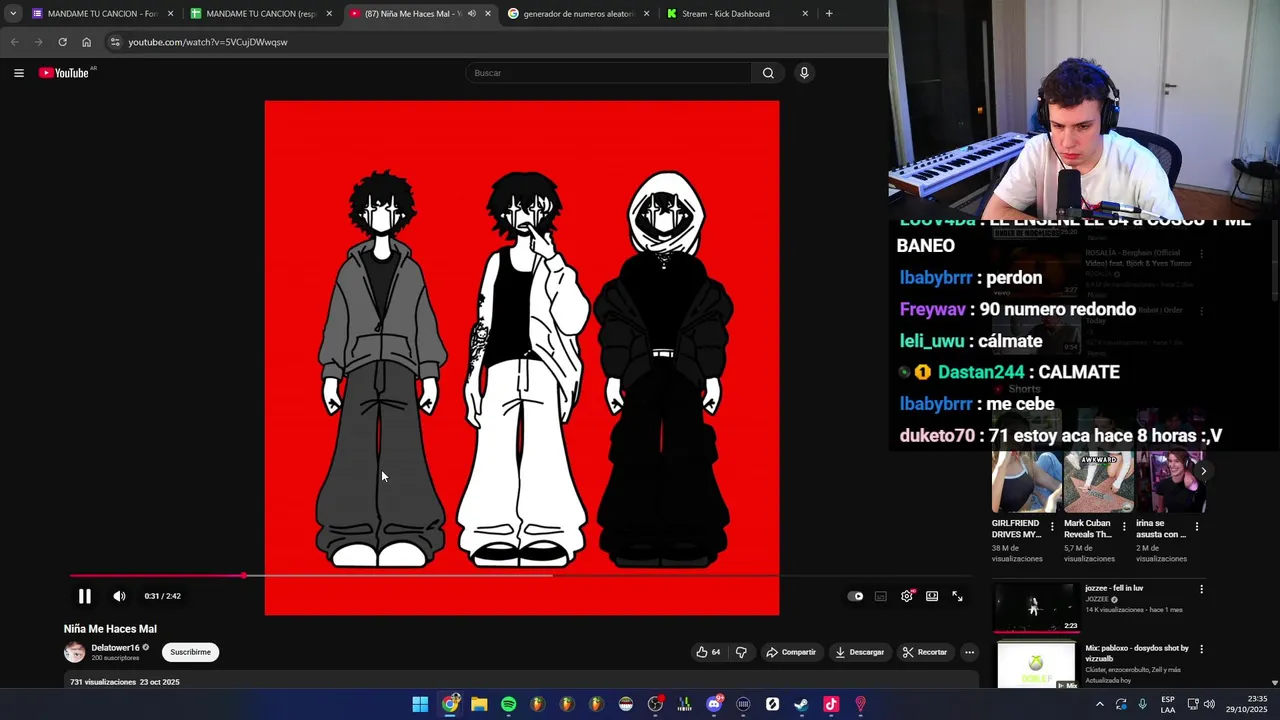Open Steam from the taskbar
1280x720 pixels.
click(801, 704)
